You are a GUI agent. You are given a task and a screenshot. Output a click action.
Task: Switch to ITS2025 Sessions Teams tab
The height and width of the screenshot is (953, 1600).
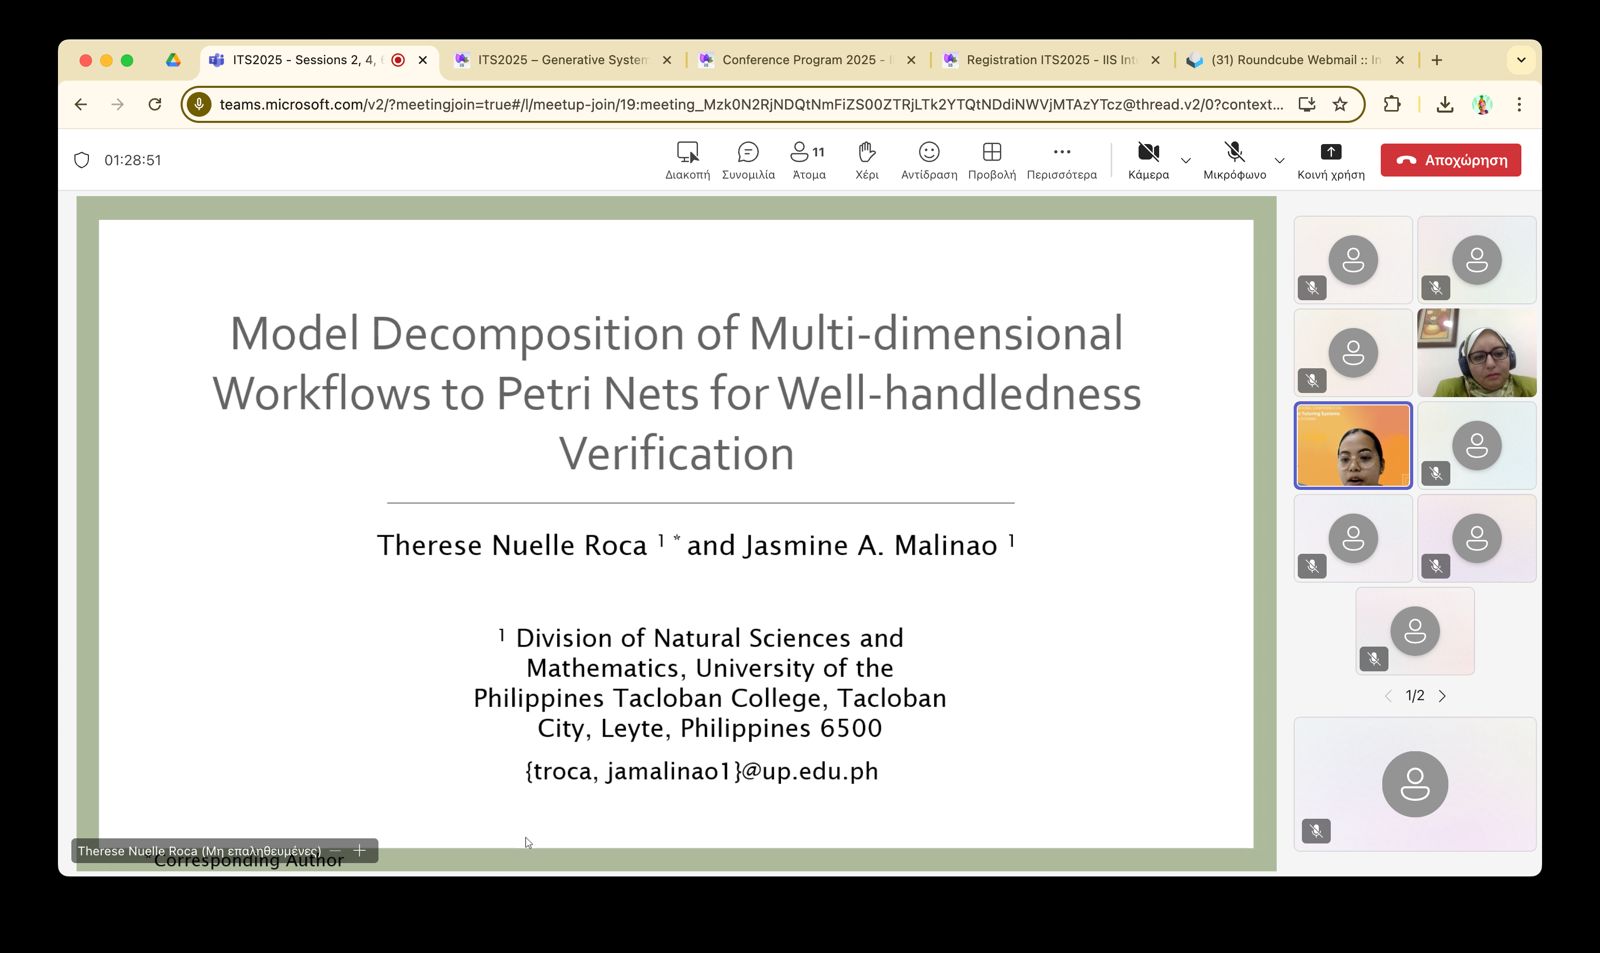coord(304,60)
